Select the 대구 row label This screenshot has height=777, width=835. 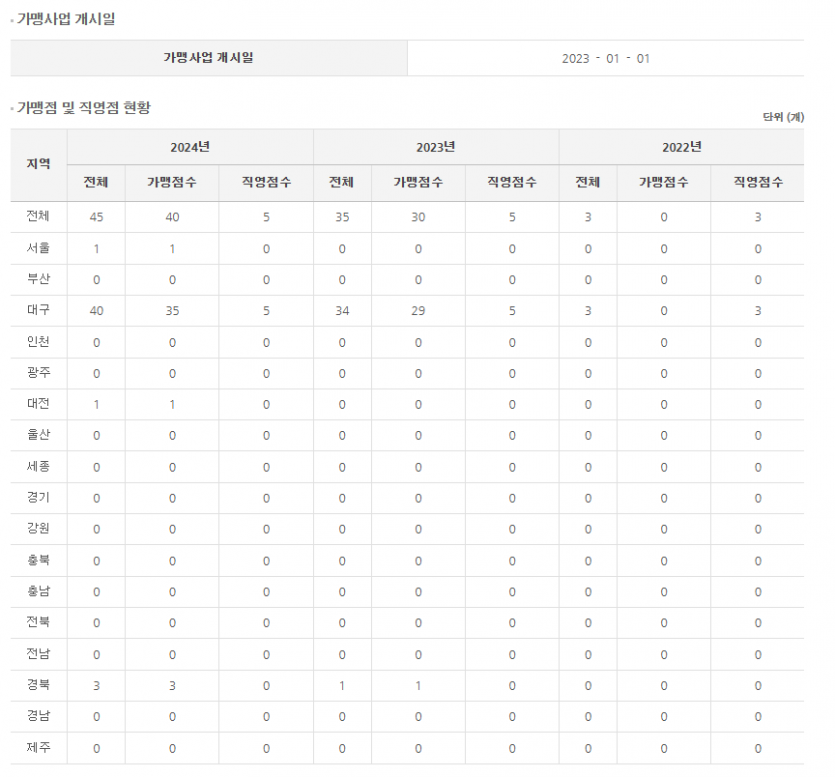click(39, 311)
